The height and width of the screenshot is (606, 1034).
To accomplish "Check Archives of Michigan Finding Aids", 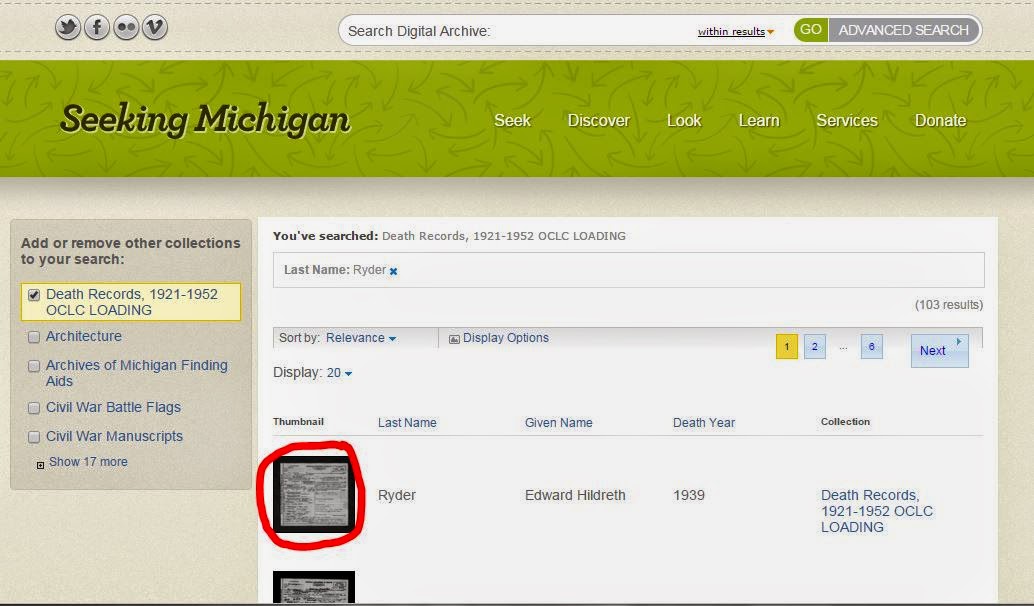I will click(x=34, y=366).
